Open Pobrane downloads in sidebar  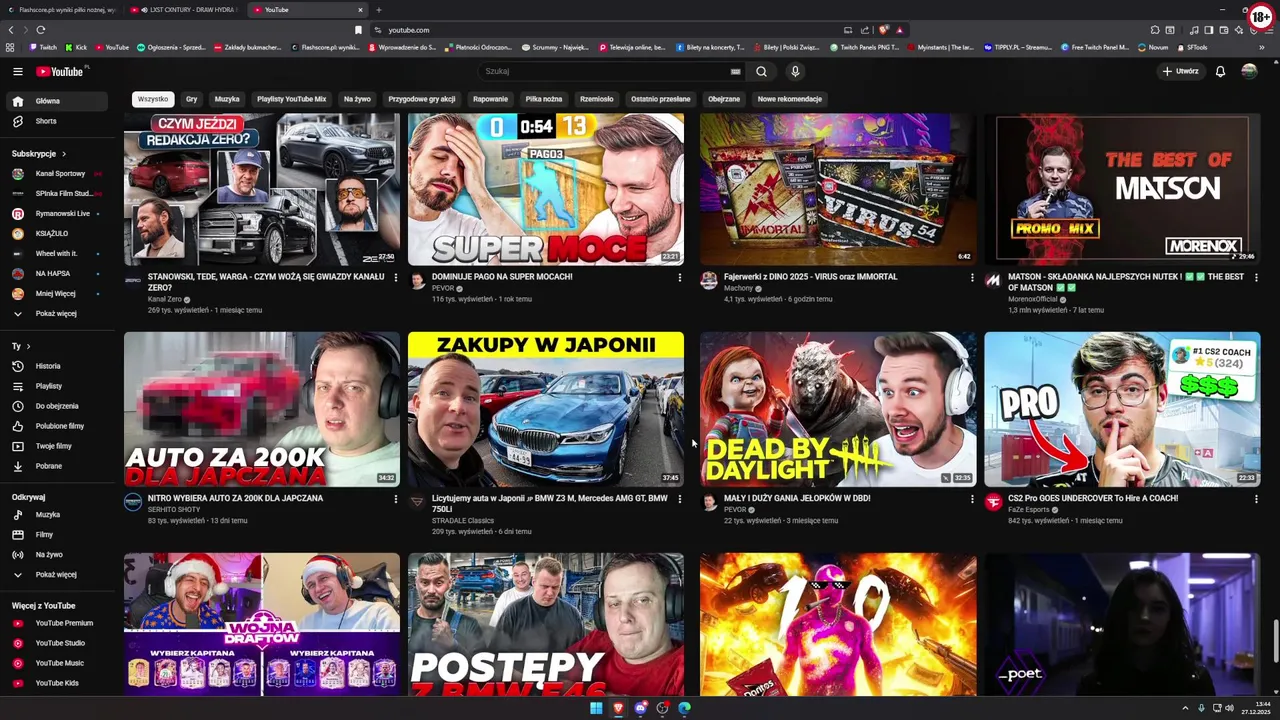[56, 466]
